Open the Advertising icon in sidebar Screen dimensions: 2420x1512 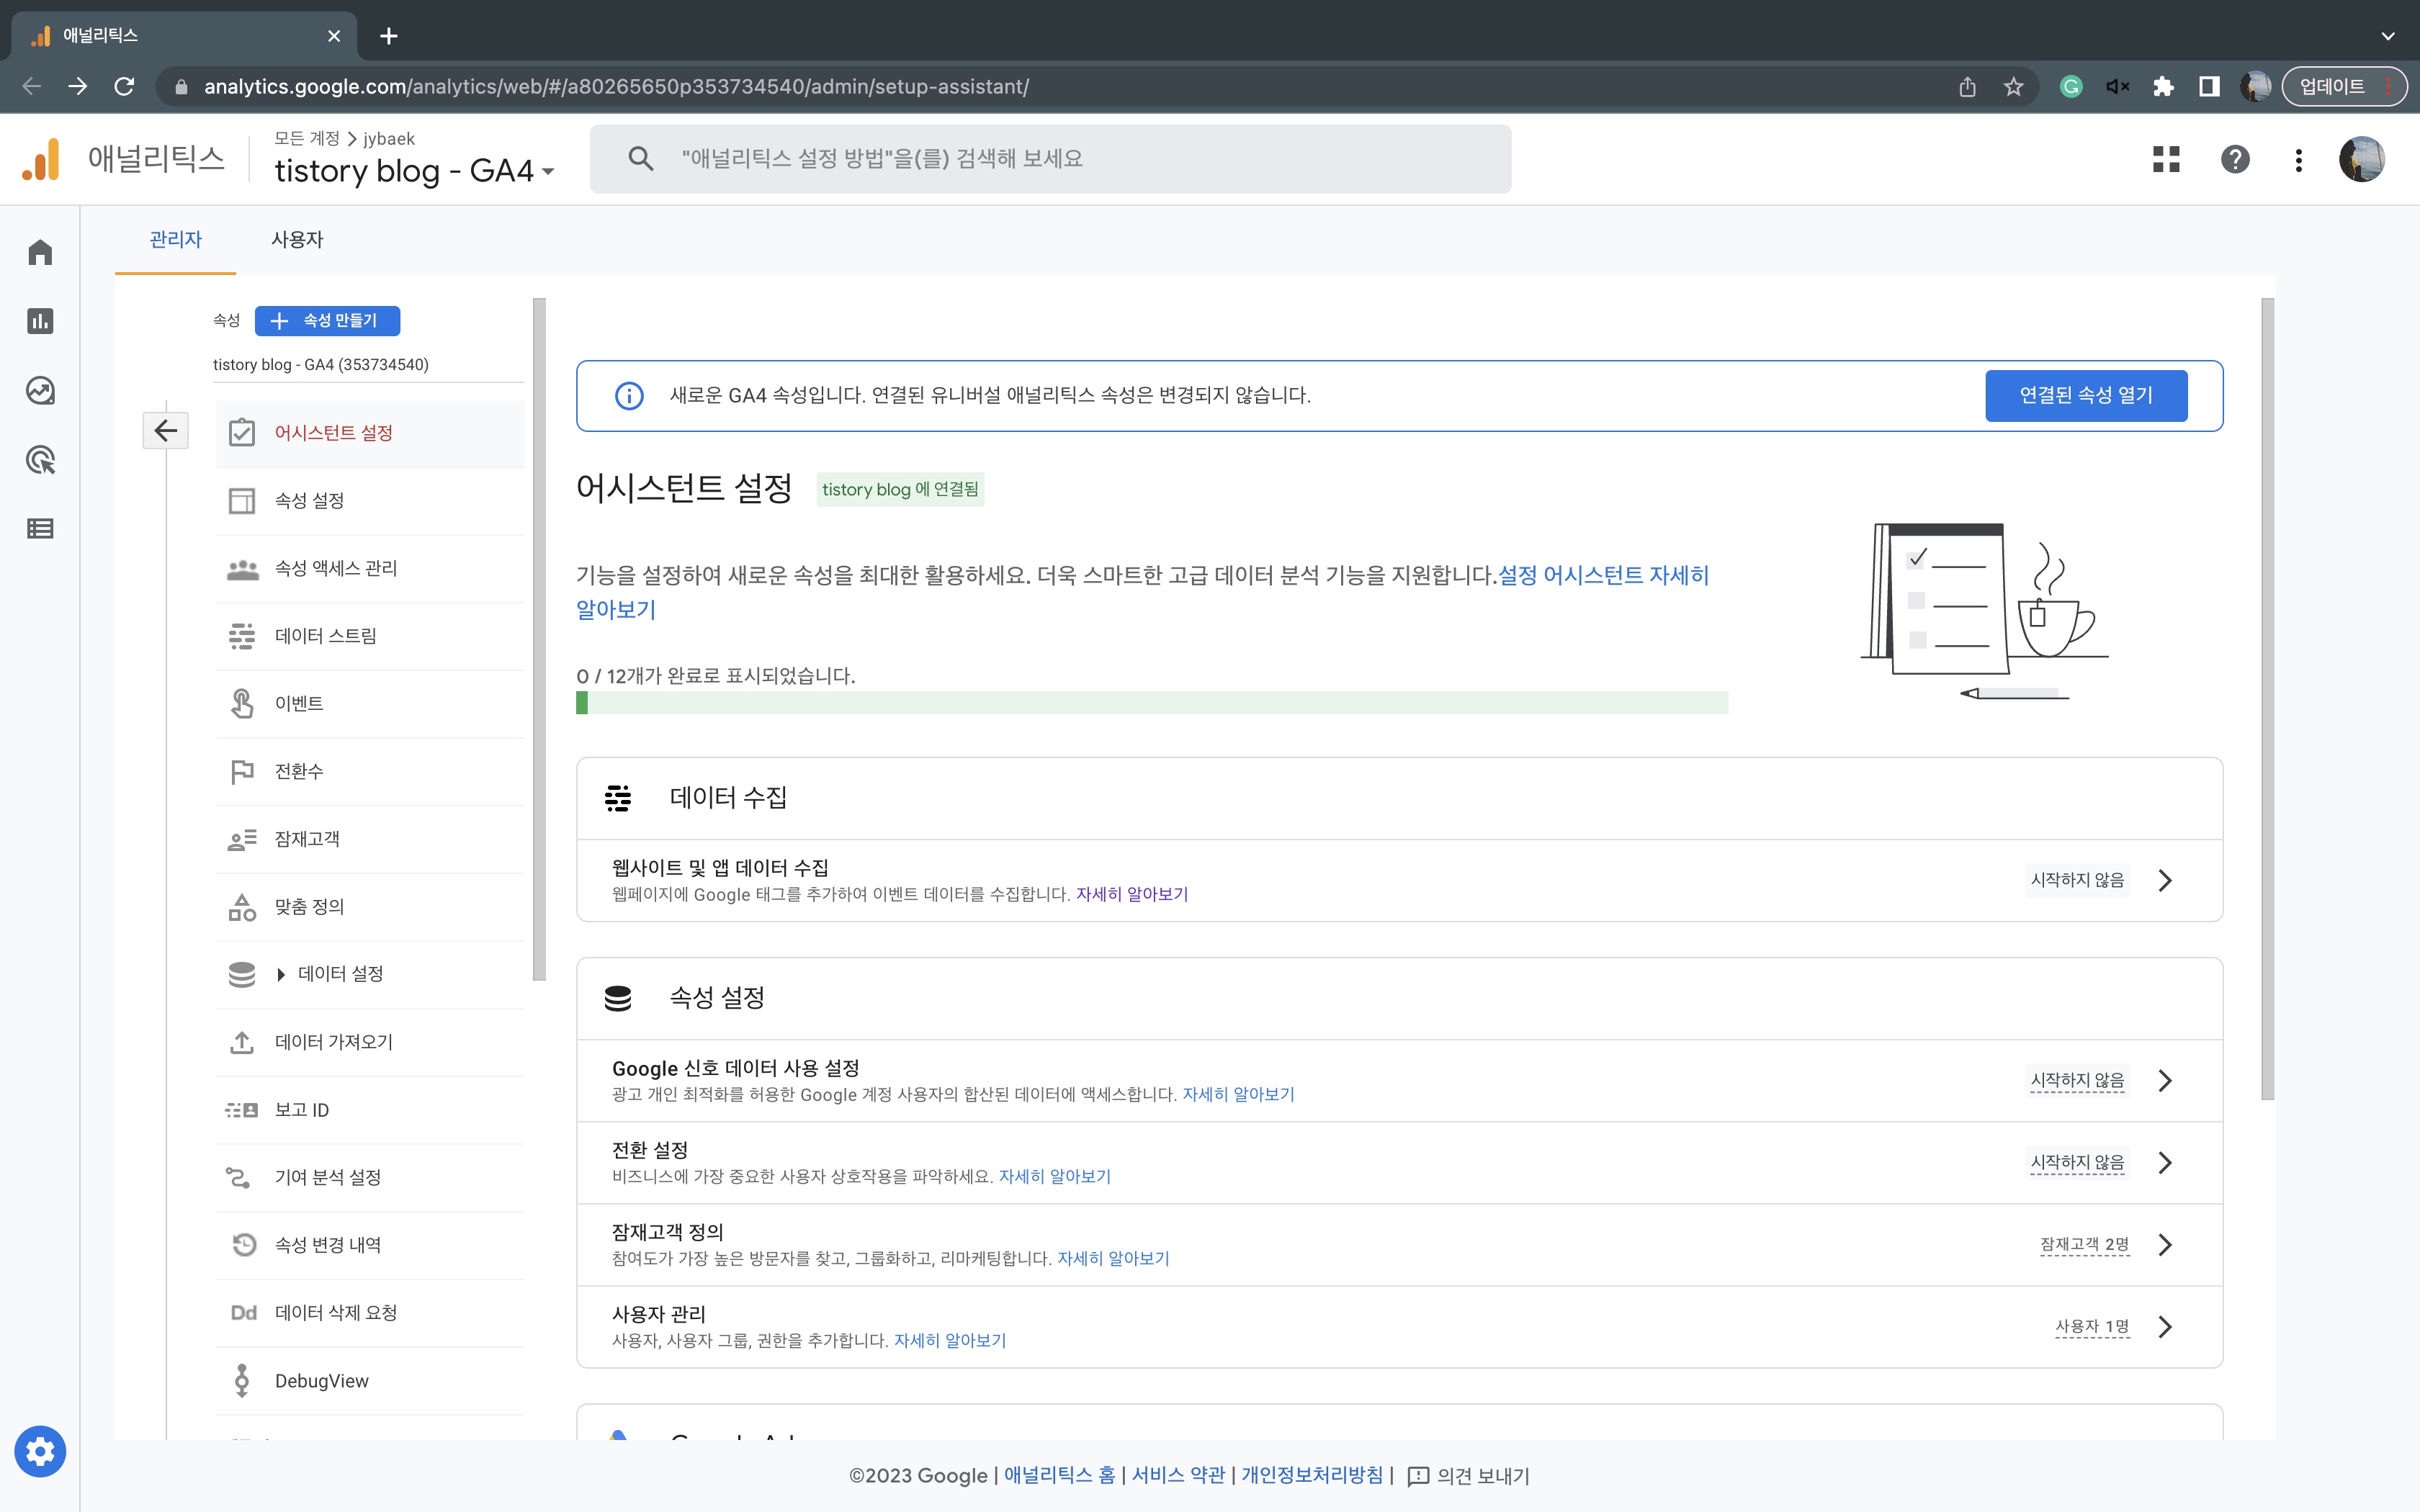(x=40, y=460)
